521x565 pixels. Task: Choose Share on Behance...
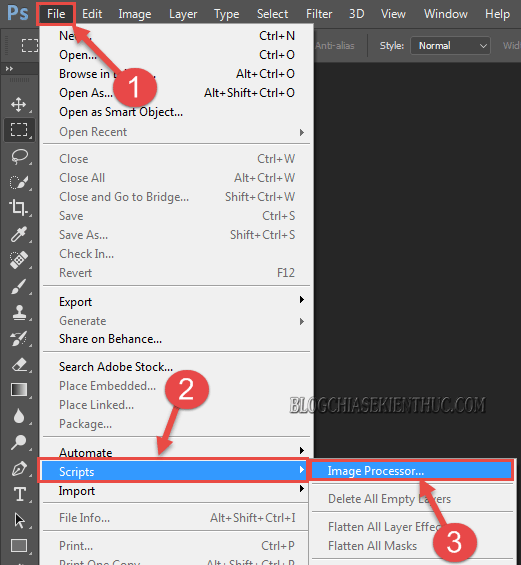click(177, 339)
